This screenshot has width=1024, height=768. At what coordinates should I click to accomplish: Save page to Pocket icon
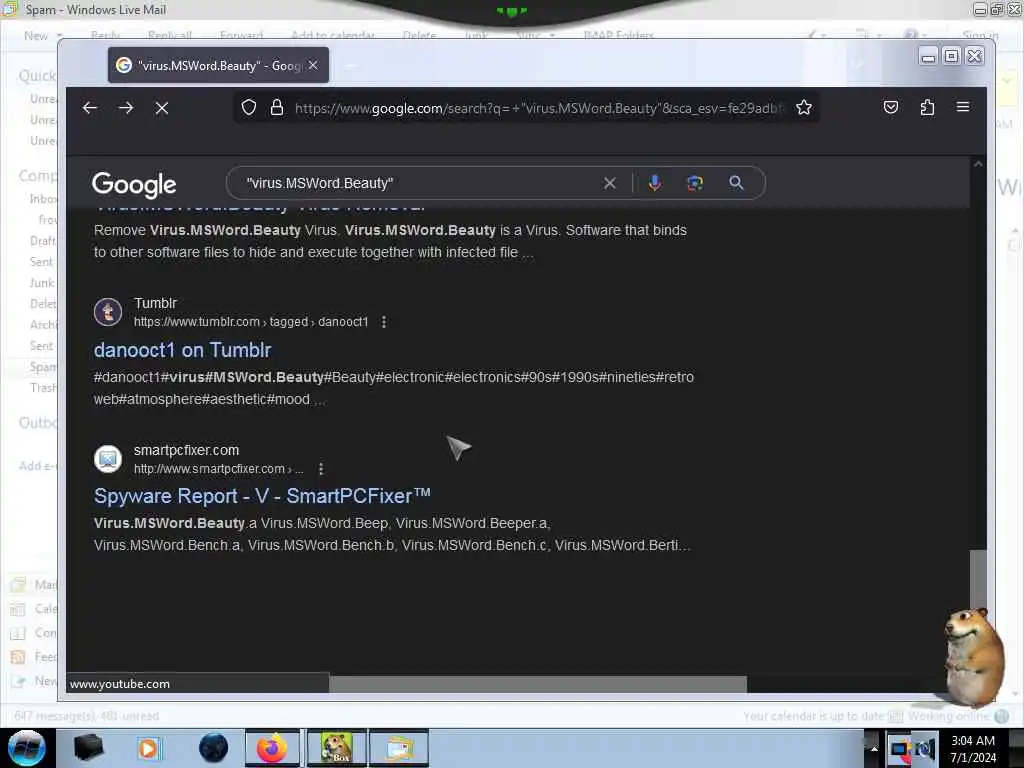tap(891, 107)
